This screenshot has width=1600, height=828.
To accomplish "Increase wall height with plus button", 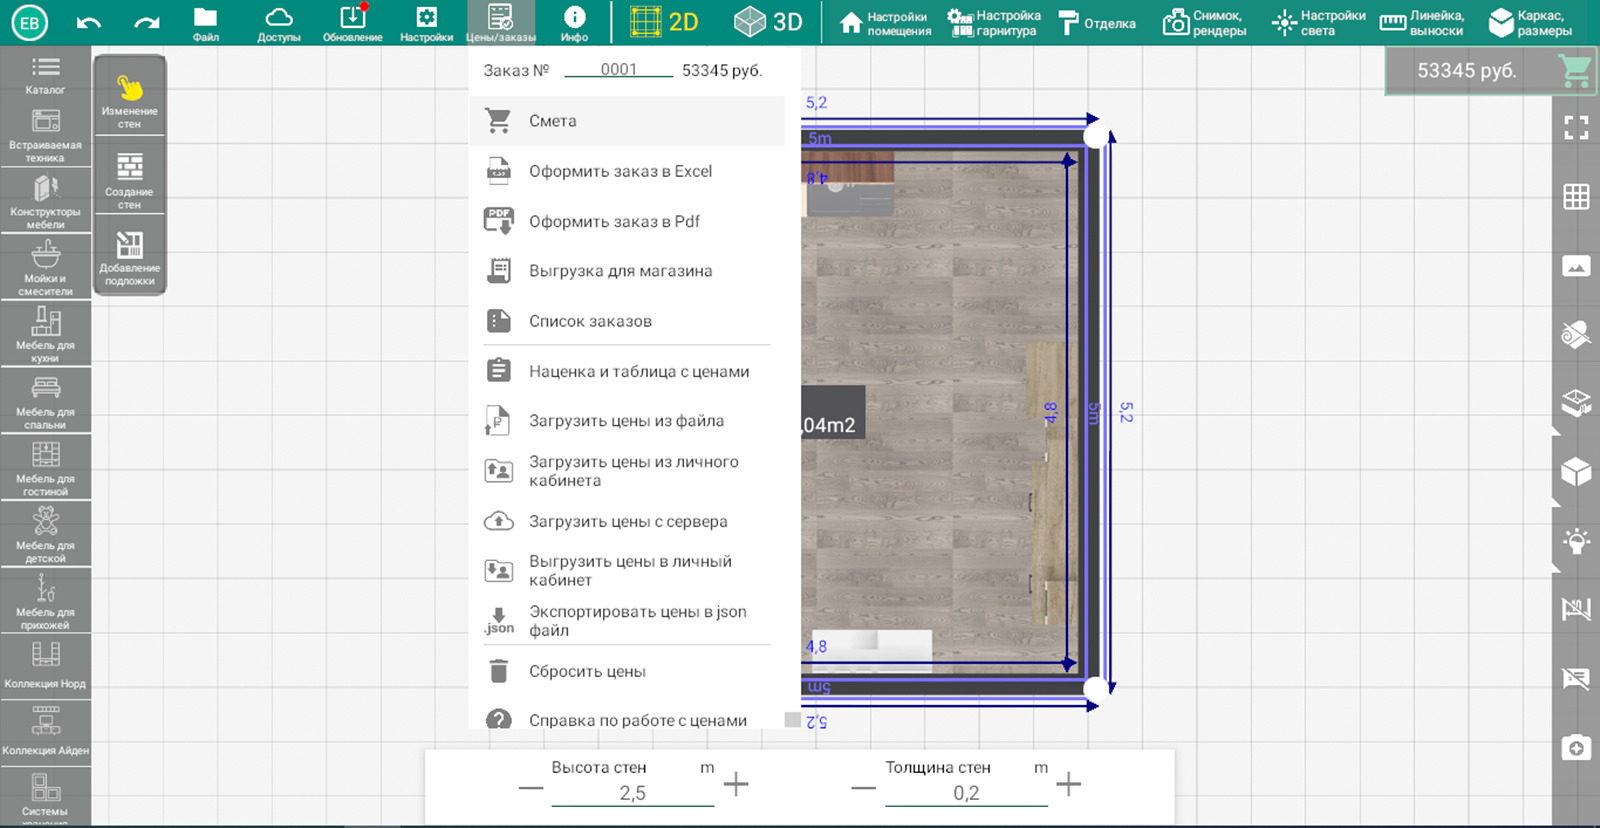I will (736, 784).
